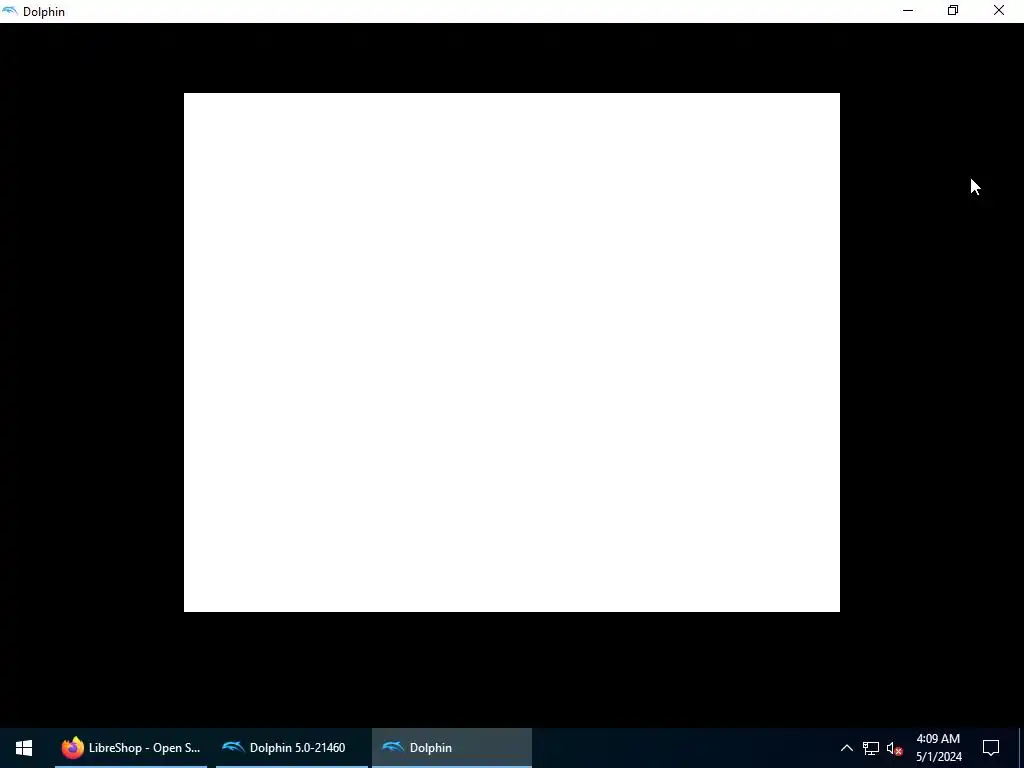Close the Dolphin render window
This screenshot has width=1024, height=768.
999,11
